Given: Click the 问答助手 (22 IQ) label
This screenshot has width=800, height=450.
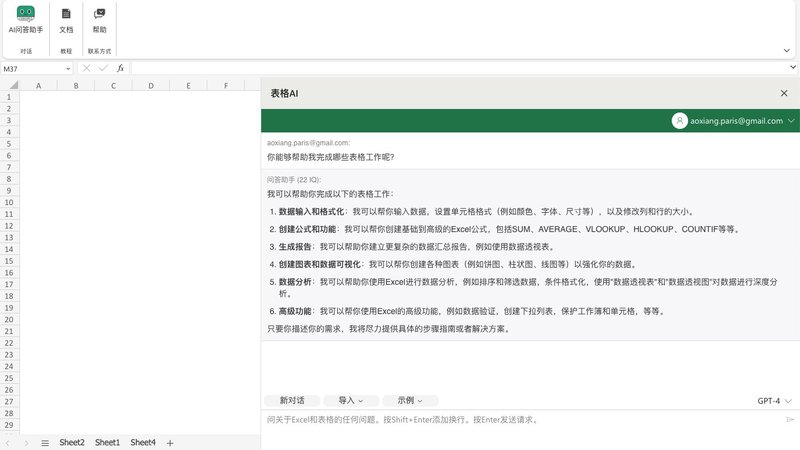Looking at the screenshot, I should tap(294, 180).
